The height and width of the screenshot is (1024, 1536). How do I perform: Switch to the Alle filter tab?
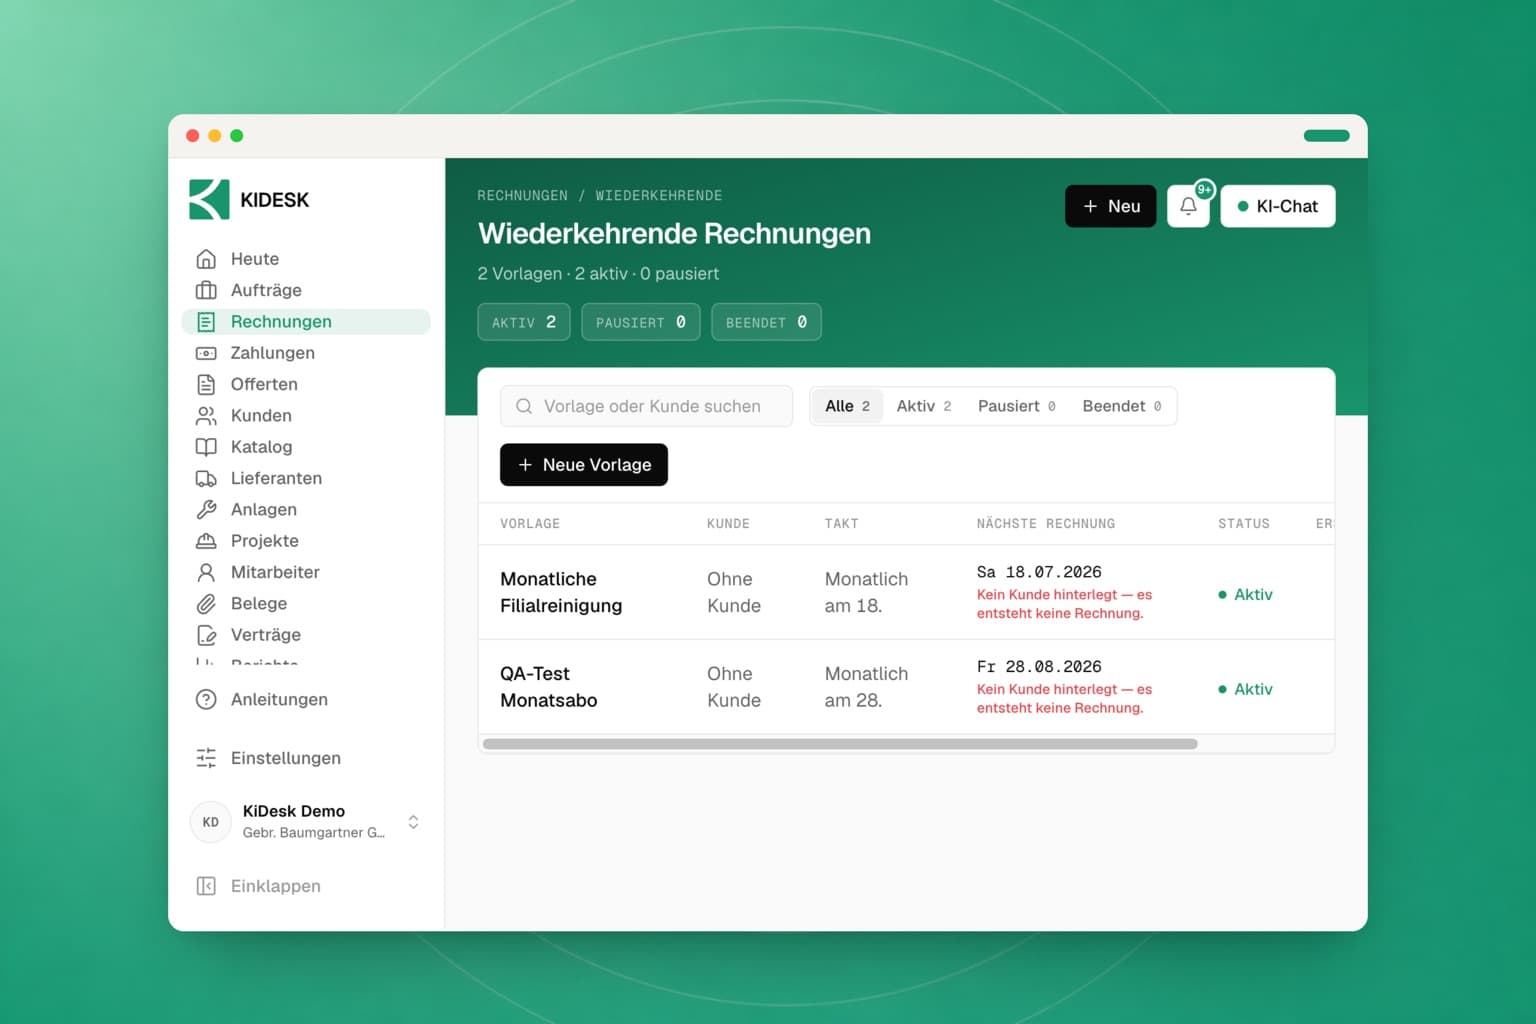tap(847, 406)
